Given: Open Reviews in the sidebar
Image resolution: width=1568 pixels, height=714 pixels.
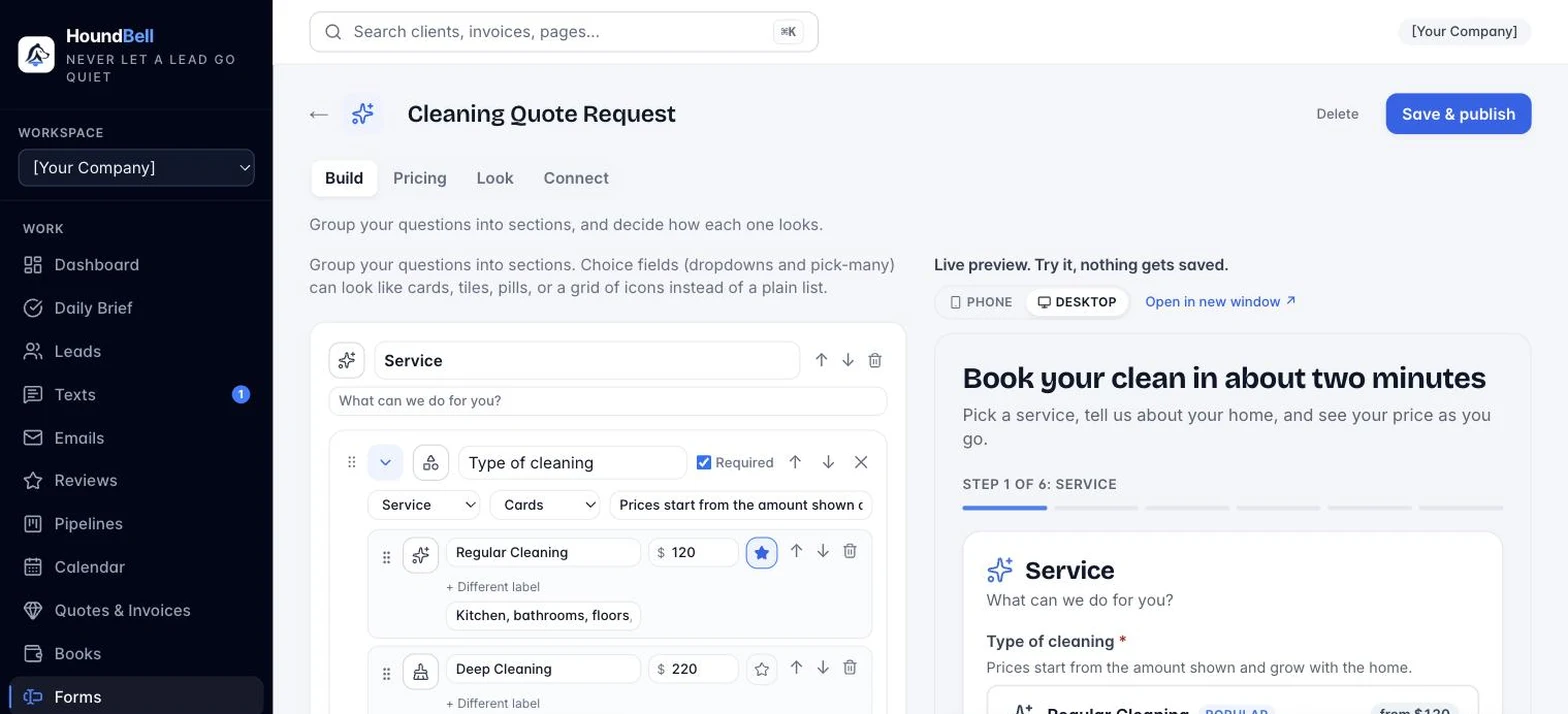Looking at the screenshot, I should click(136, 481).
